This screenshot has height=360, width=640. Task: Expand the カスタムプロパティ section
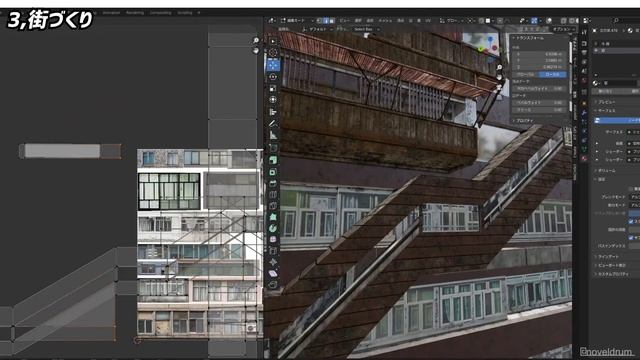pos(612,274)
